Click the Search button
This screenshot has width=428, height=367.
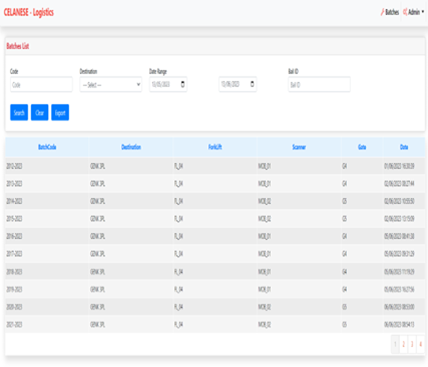19,113
